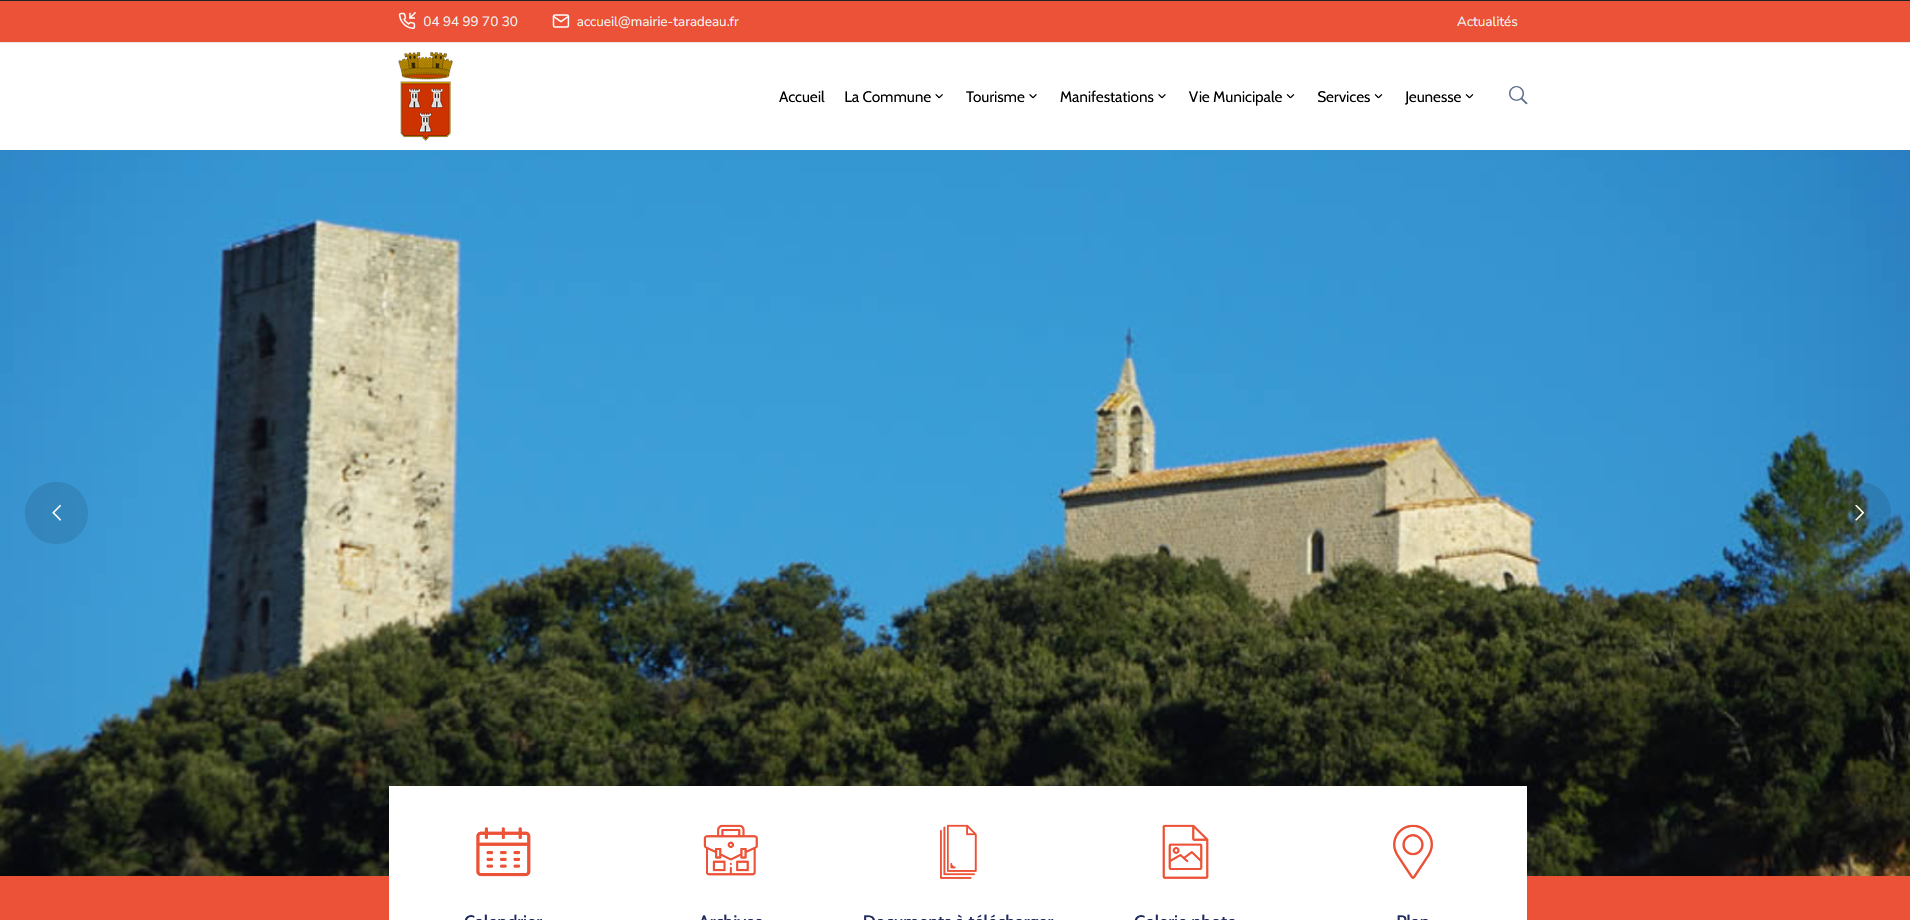Screen dimensions: 1910x920
Task: Click the envelope email icon
Action: 561,21
